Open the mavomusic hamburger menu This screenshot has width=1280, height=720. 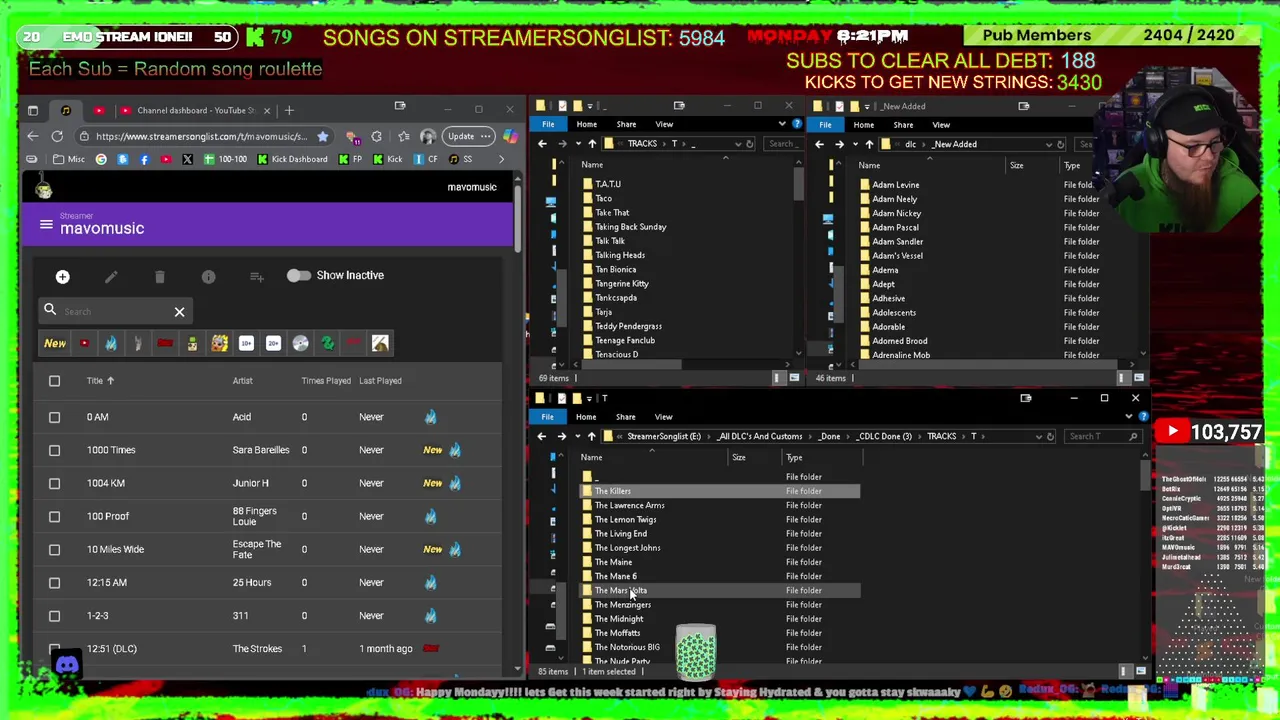[x=46, y=225]
